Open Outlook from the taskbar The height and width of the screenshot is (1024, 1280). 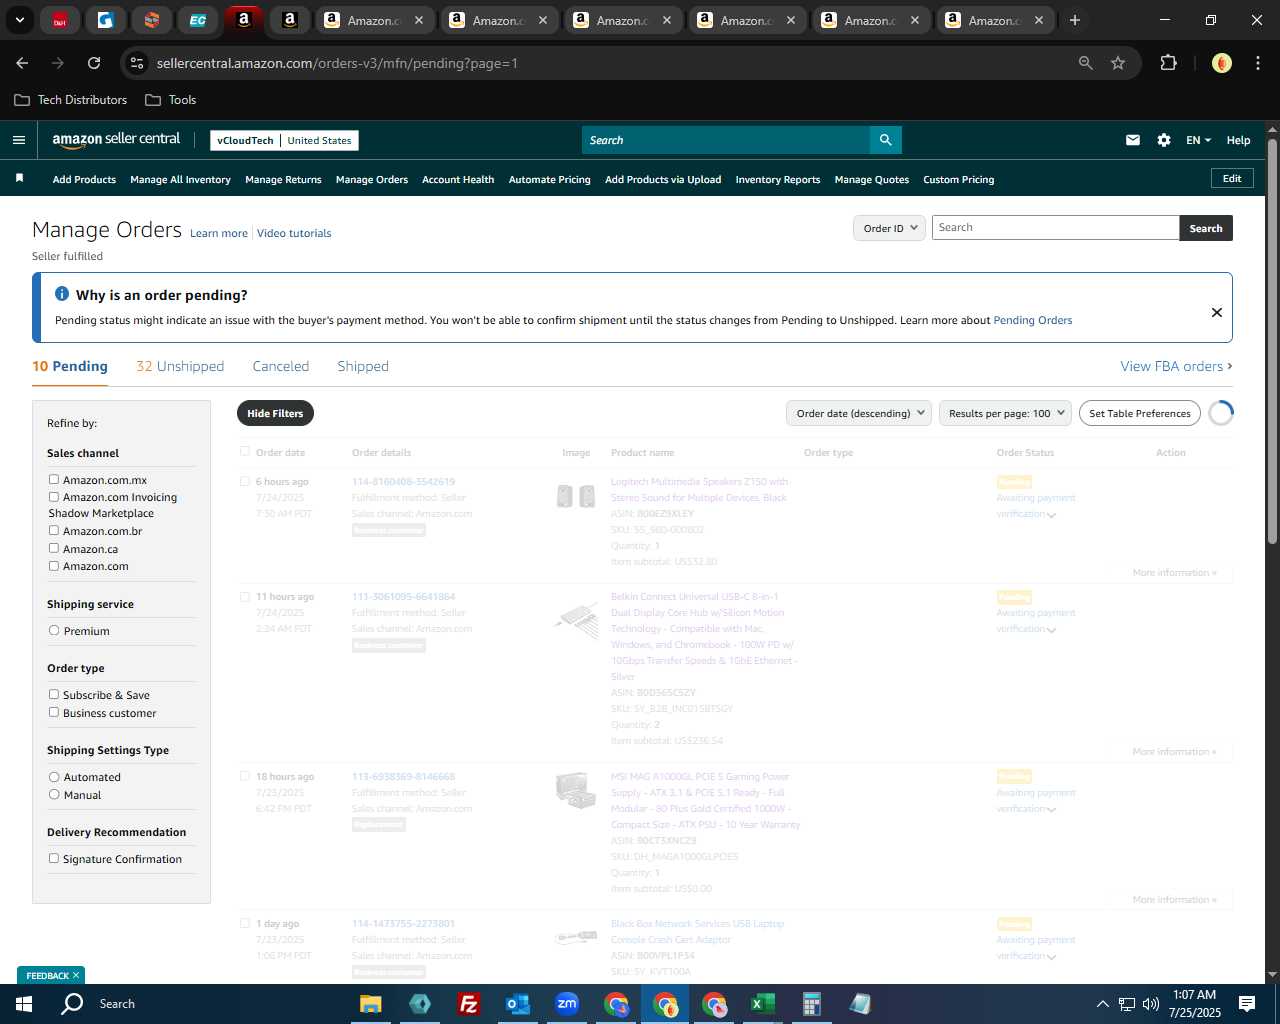pos(518,1004)
